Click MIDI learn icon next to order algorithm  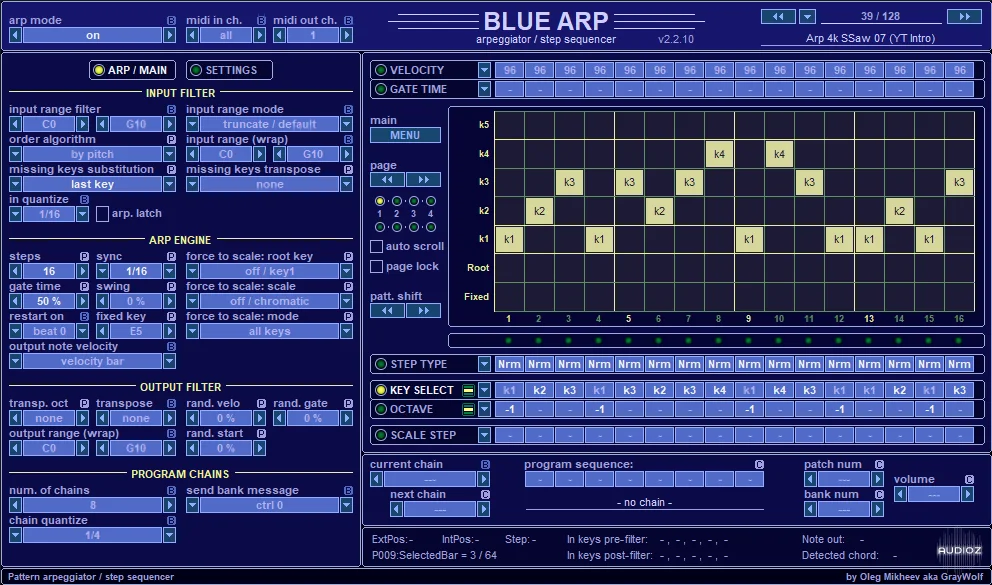tap(171, 139)
